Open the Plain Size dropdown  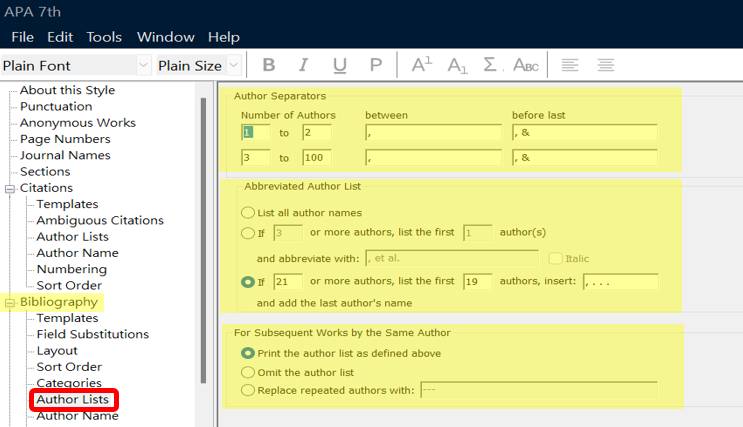coord(234,65)
